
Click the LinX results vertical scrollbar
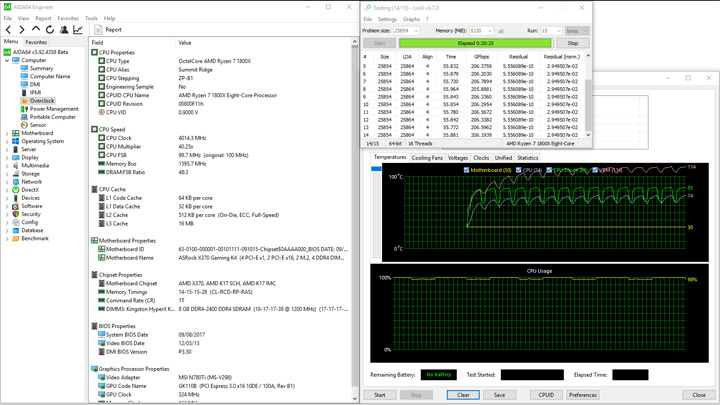tap(588, 95)
